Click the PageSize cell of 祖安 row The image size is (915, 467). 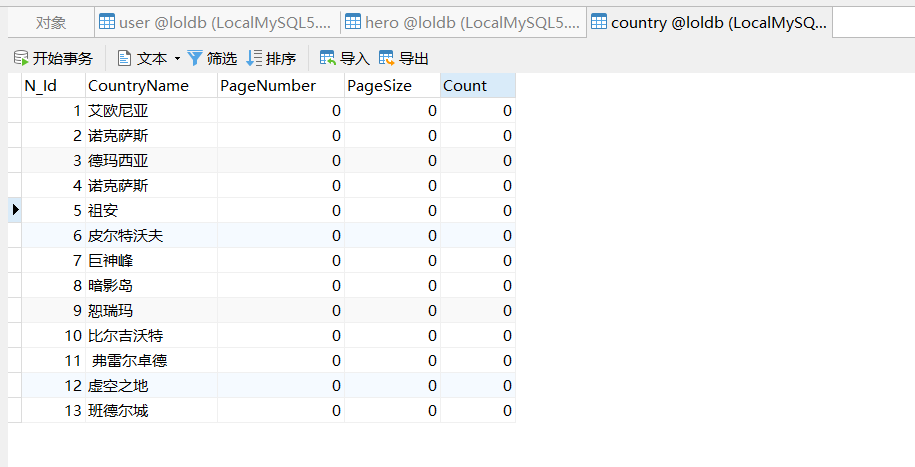(x=393, y=210)
